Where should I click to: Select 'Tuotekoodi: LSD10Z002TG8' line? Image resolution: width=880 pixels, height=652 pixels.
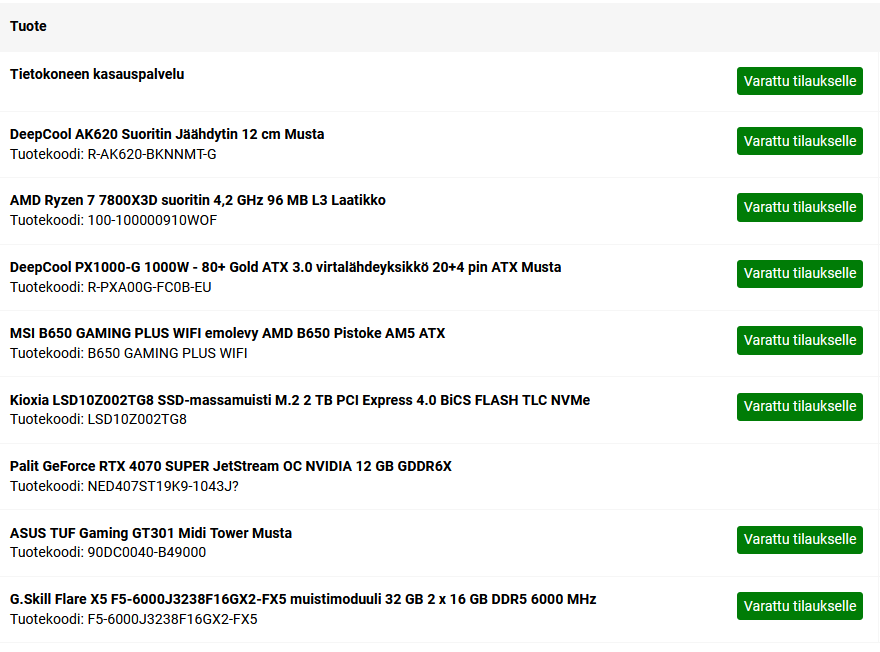tap(98, 420)
